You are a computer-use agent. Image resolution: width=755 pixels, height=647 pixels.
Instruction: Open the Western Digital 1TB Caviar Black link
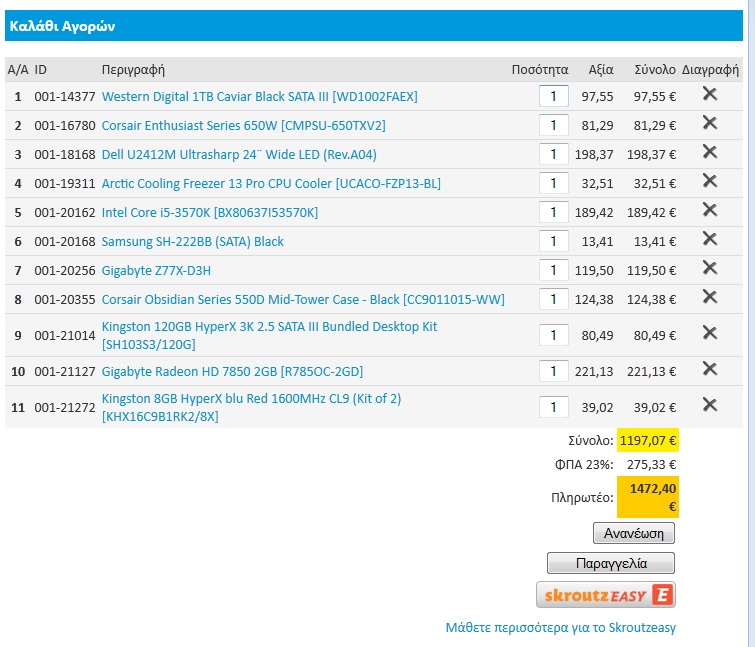(x=260, y=97)
